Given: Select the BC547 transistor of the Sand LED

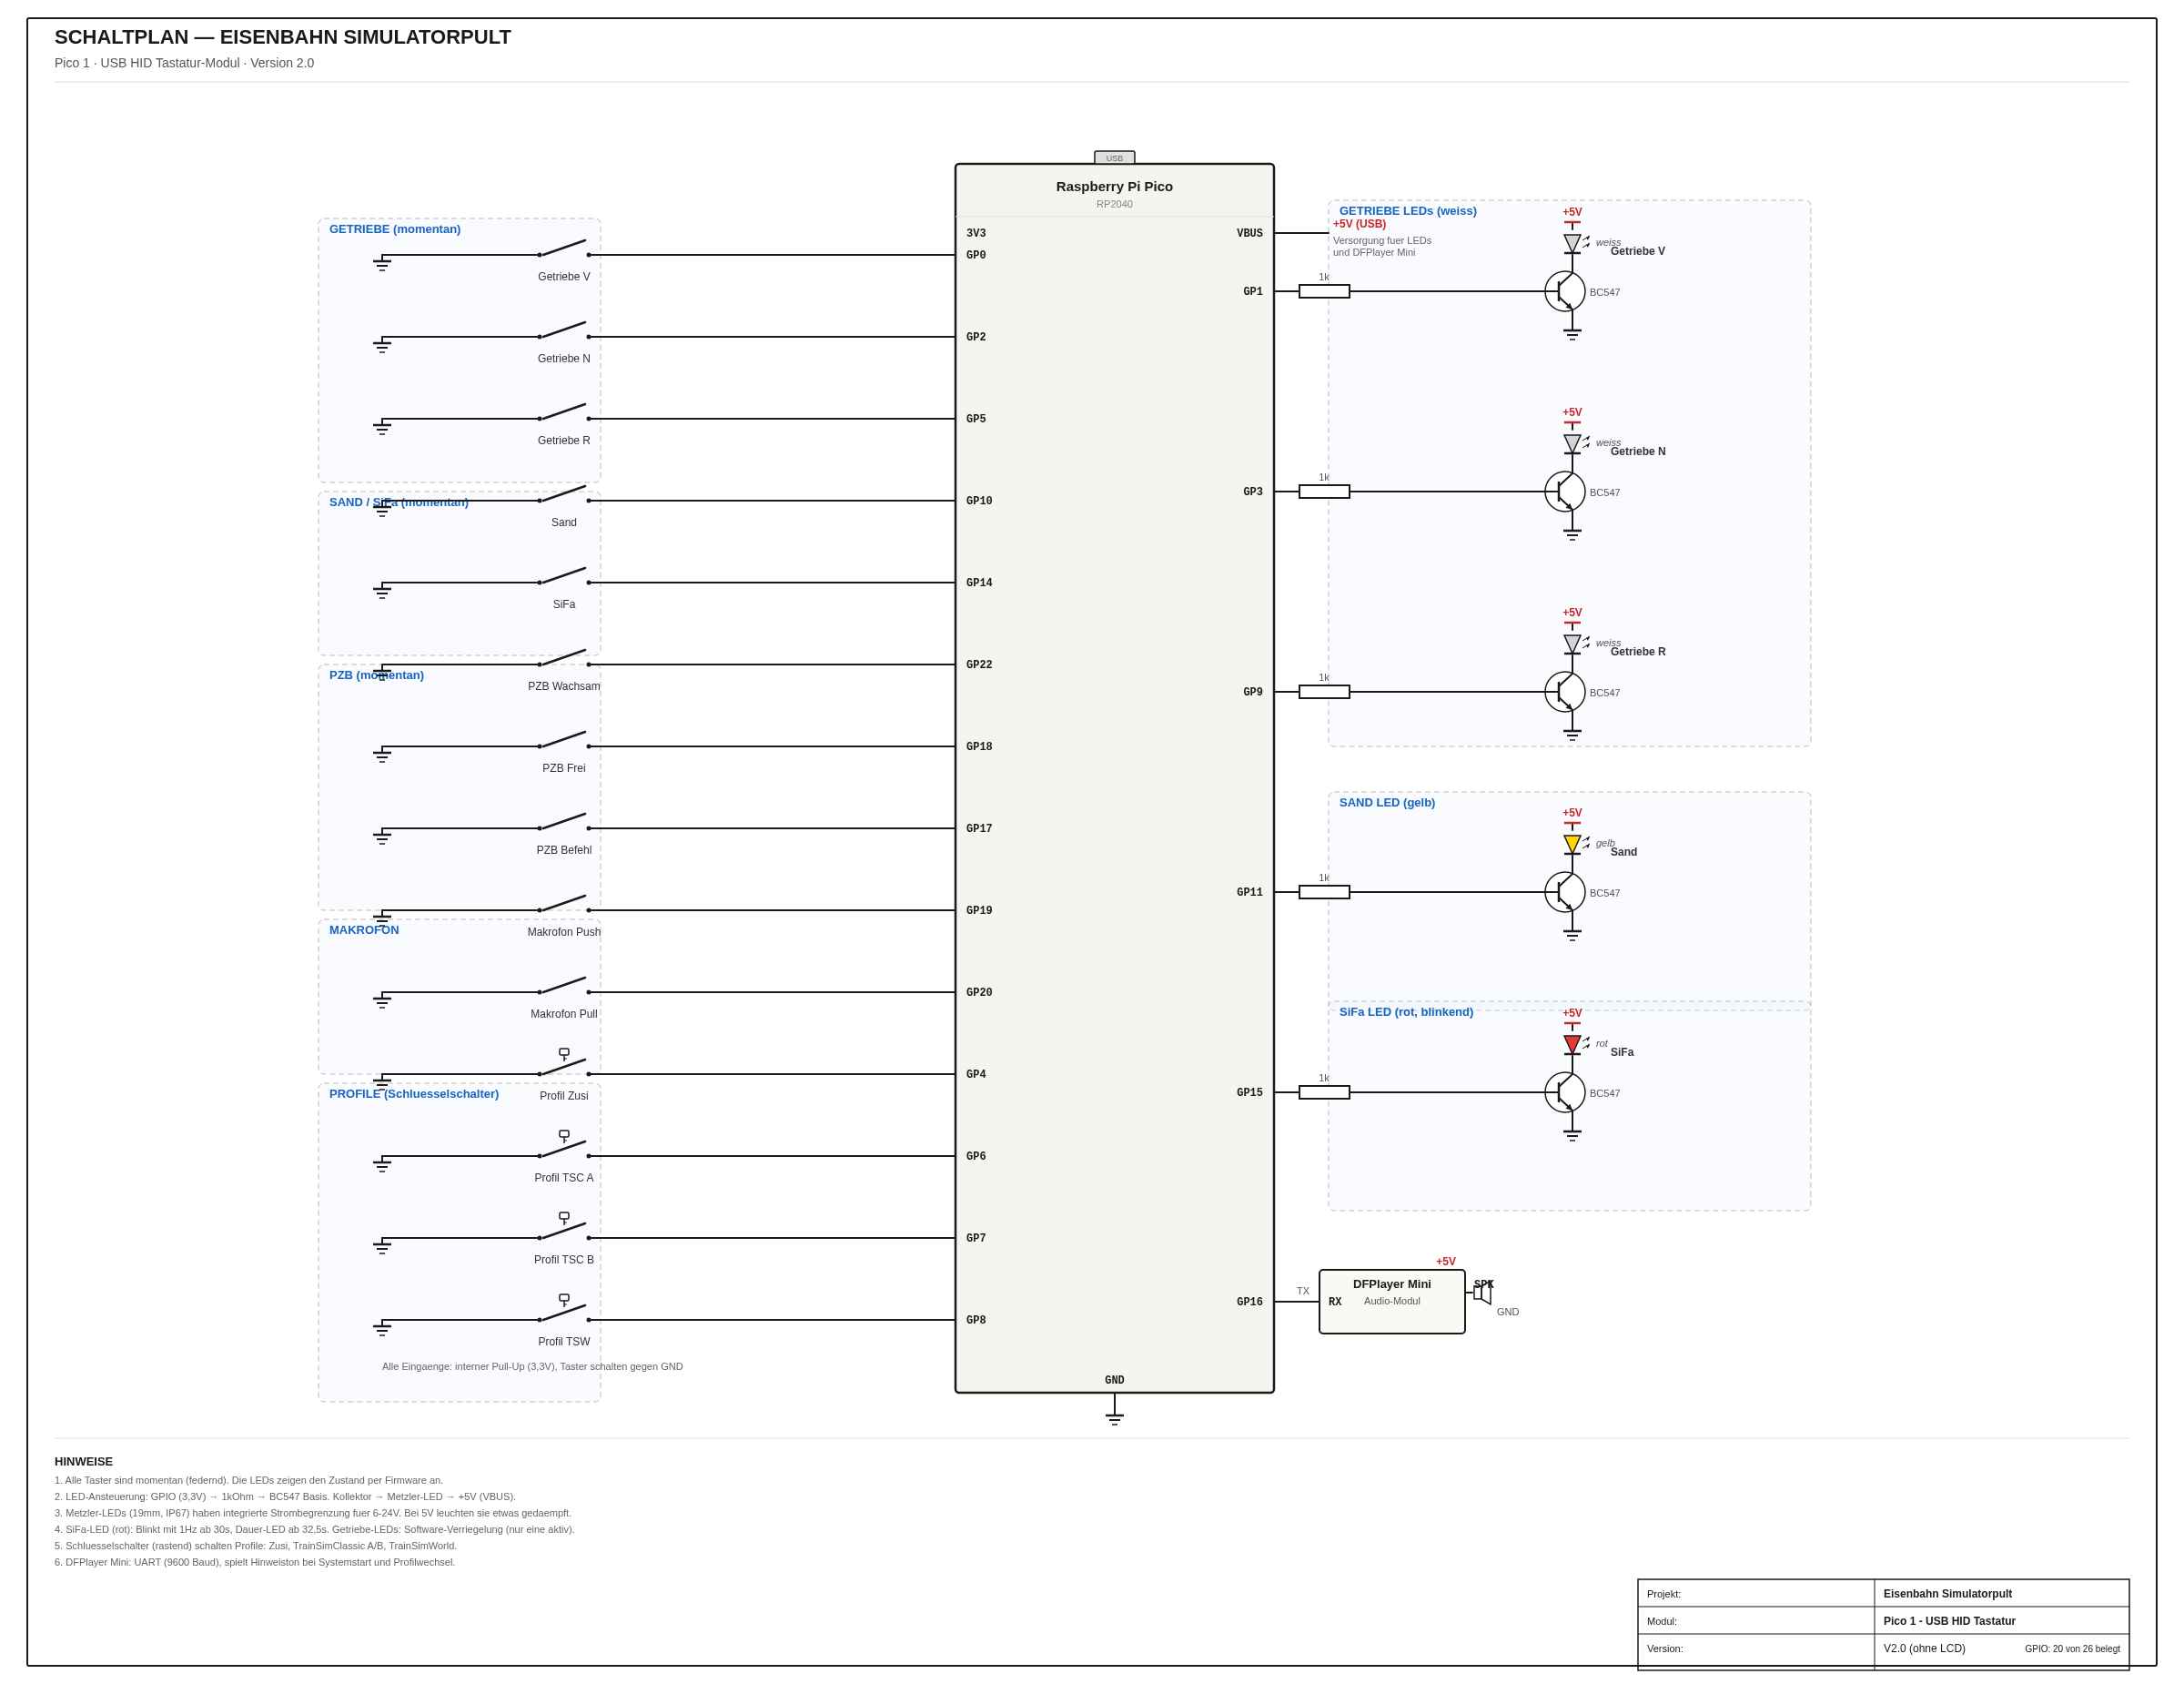Looking at the screenshot, I should click(x=1565, y=892).
